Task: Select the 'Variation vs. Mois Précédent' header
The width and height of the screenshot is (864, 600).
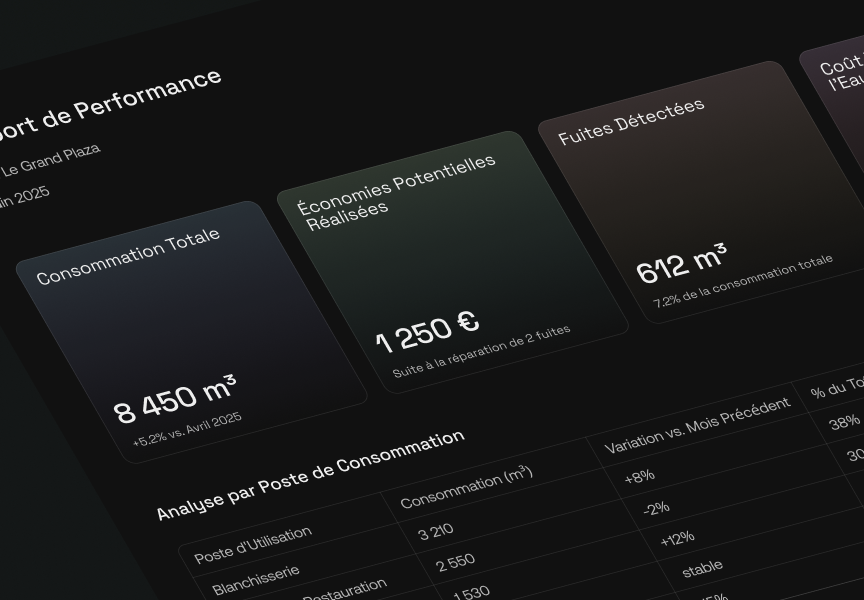Action: [x=698, y=425]
